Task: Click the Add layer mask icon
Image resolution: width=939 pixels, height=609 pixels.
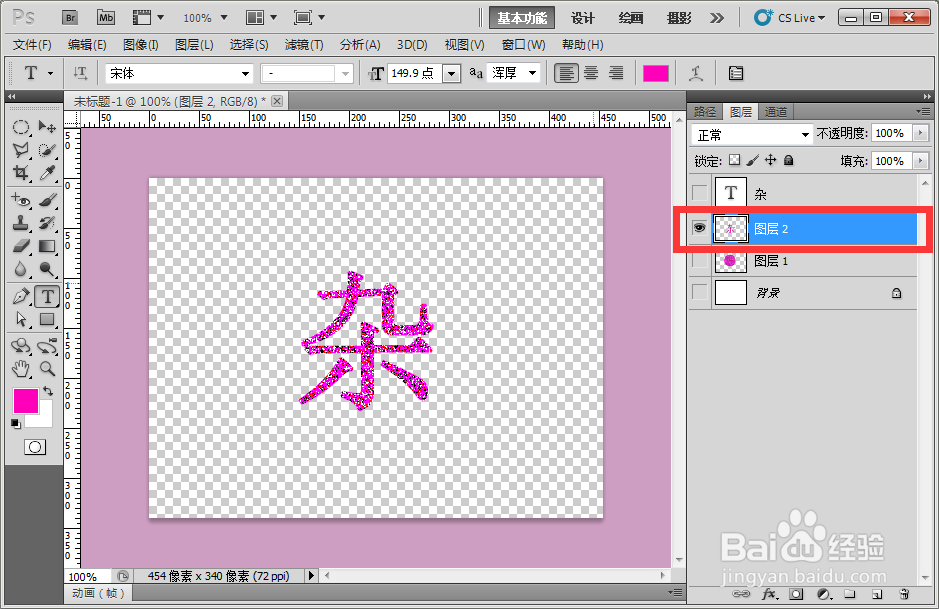Action: point(796,596)
